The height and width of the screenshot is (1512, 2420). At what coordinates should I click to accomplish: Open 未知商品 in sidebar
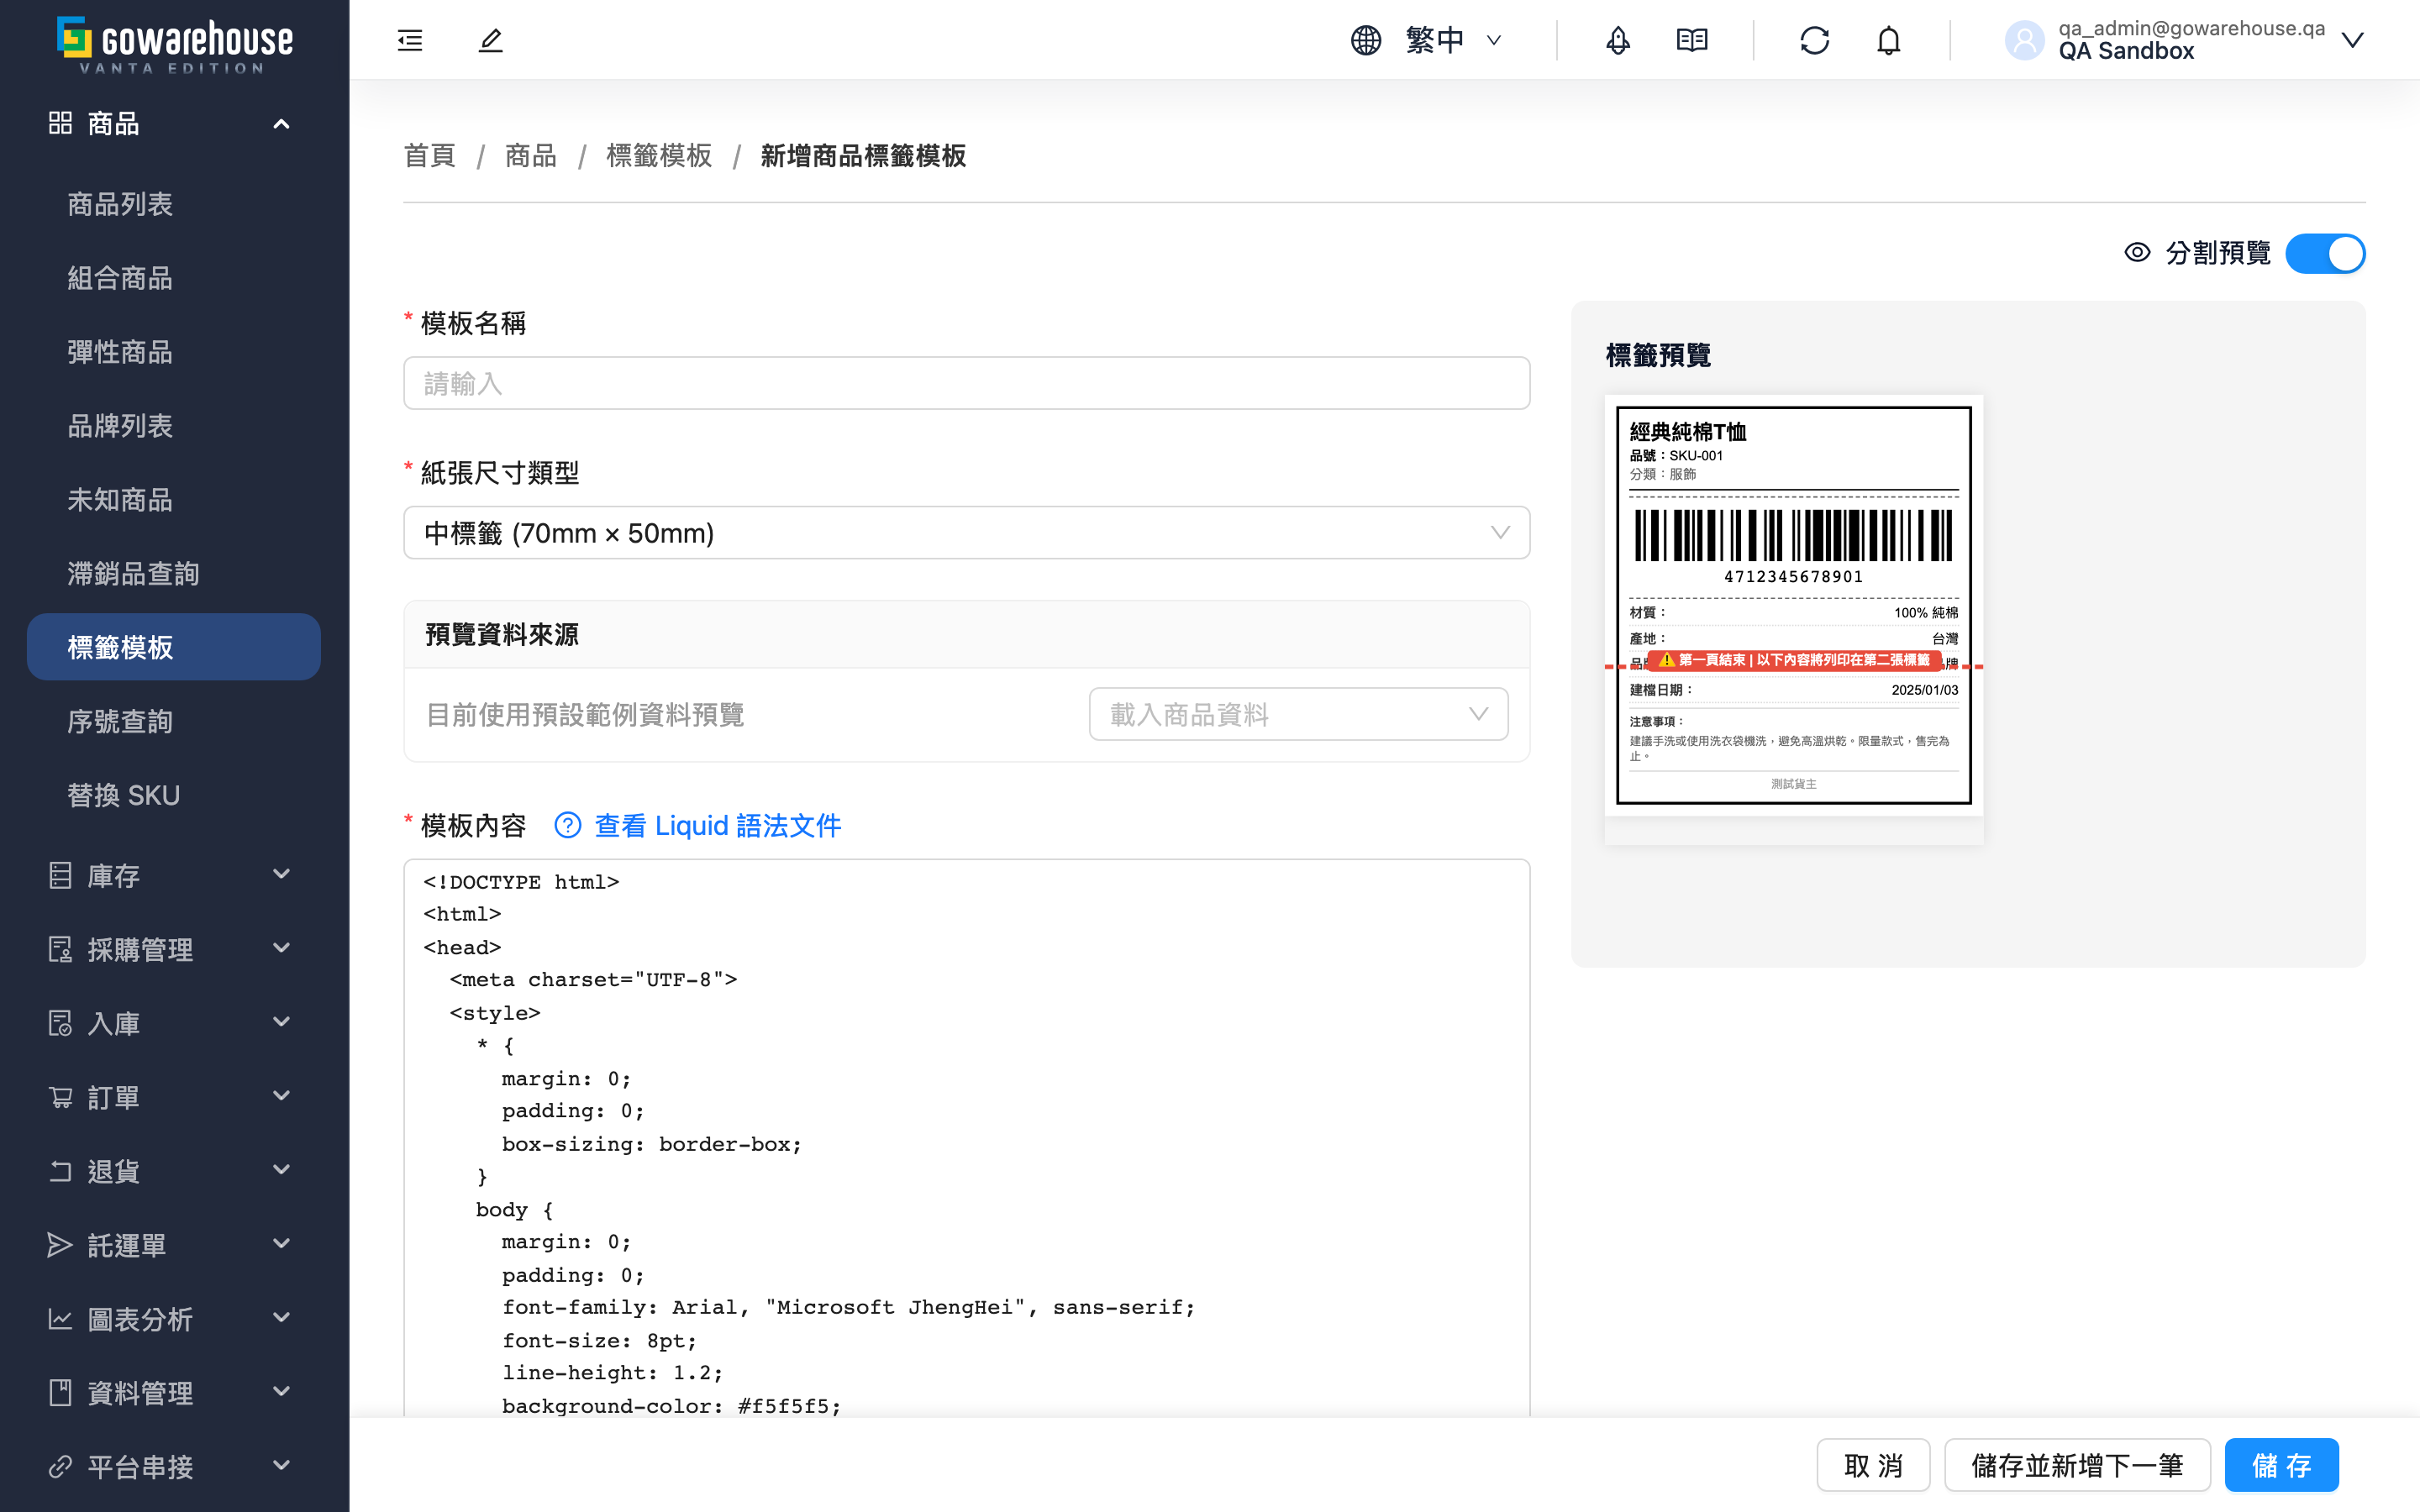tap(174, 500)
